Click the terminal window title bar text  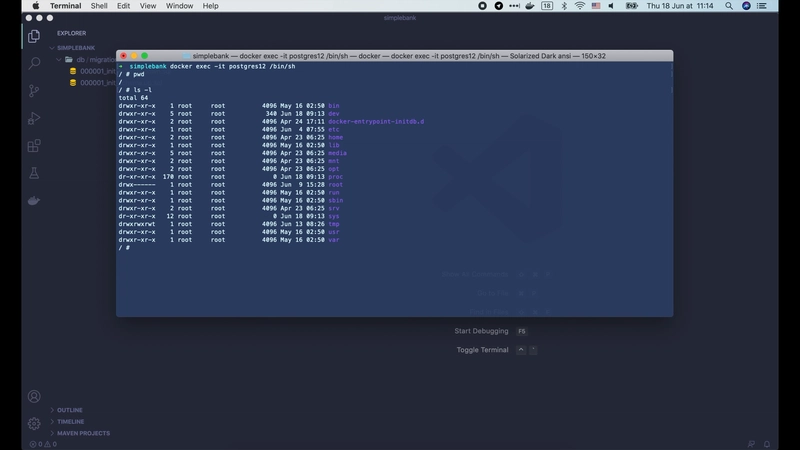click(x=399, y=56)
